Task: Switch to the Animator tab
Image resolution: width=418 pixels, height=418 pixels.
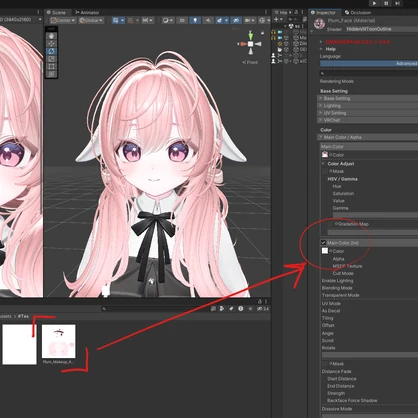Action: [87, 12]
